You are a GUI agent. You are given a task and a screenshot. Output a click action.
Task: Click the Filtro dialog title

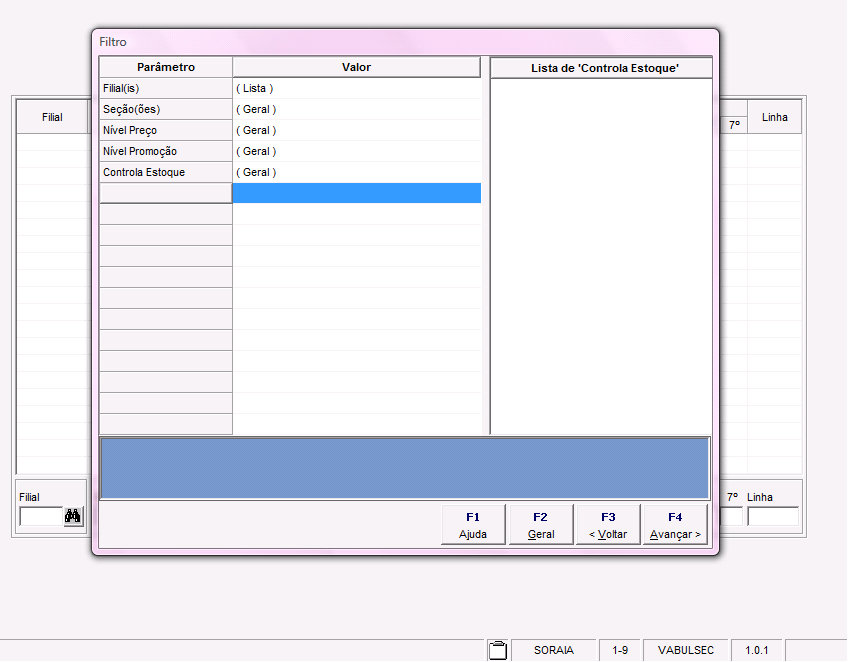click(113, 42)
